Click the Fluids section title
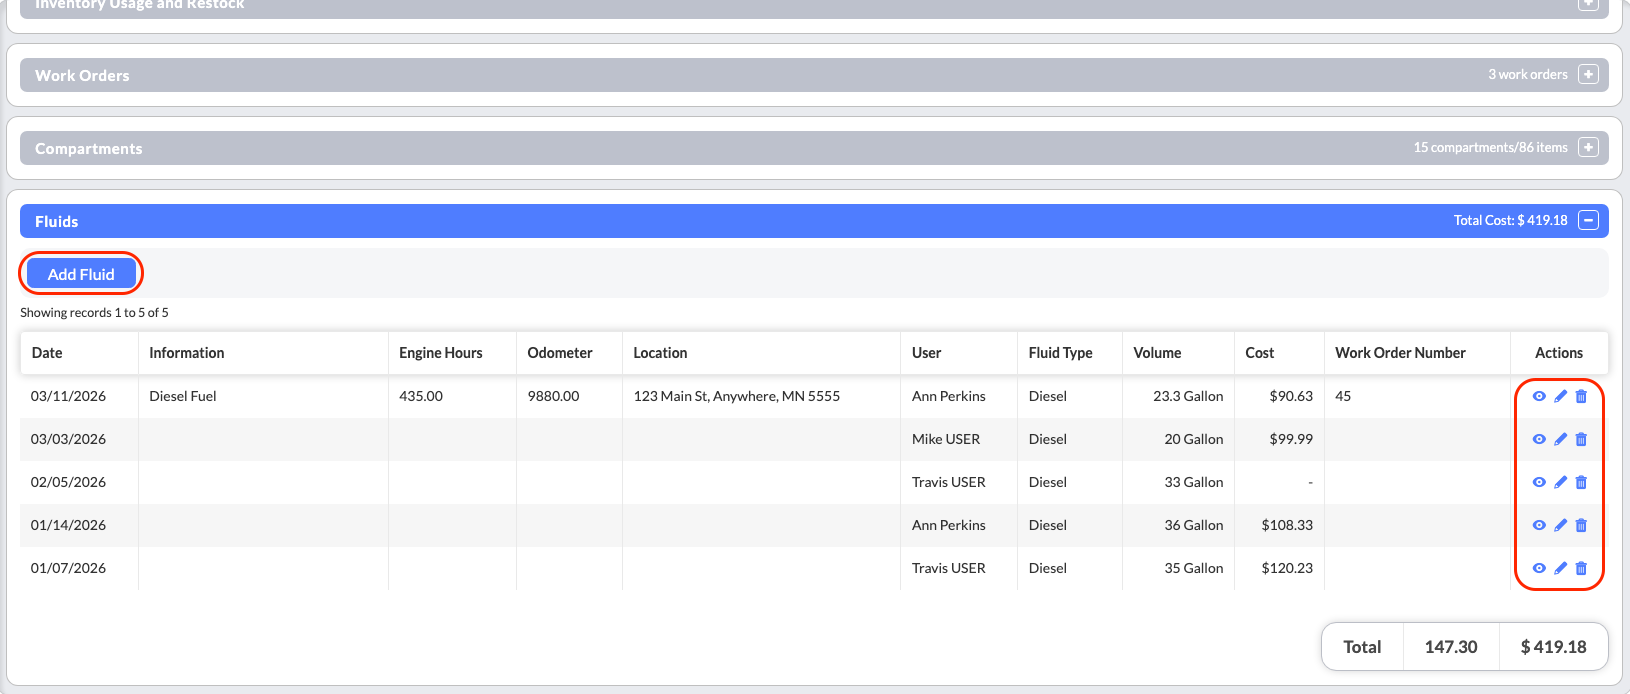Screen dimensions: 1630x694 pyautogui.click(x=56, y=222)
